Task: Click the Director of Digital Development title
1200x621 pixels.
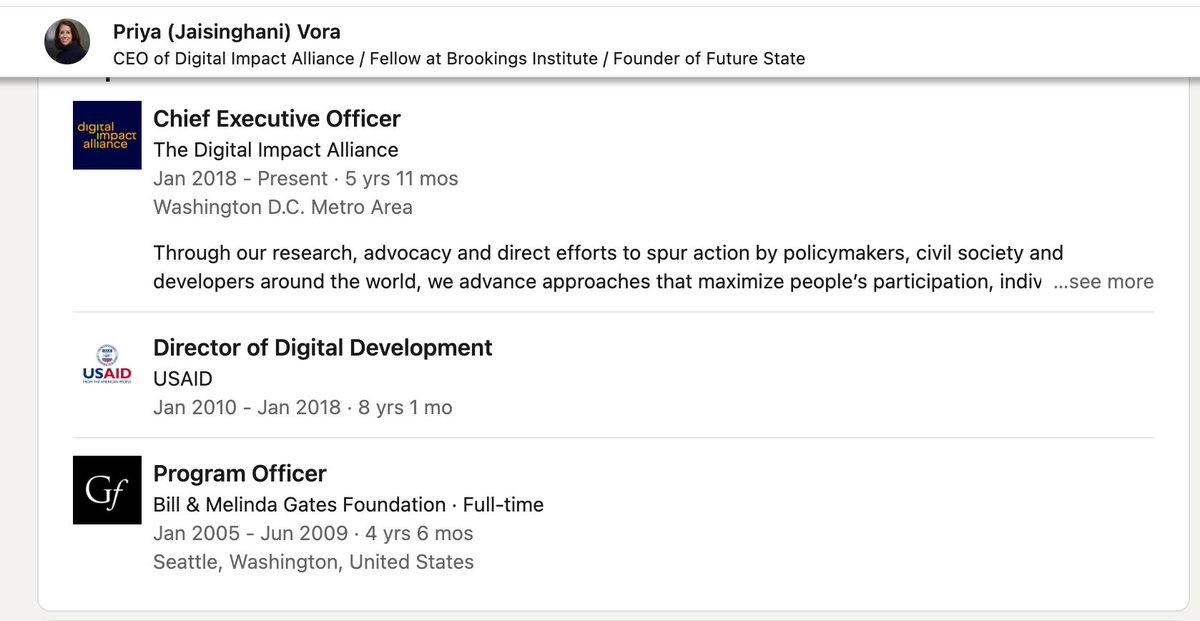Action: tap(322, 348)
